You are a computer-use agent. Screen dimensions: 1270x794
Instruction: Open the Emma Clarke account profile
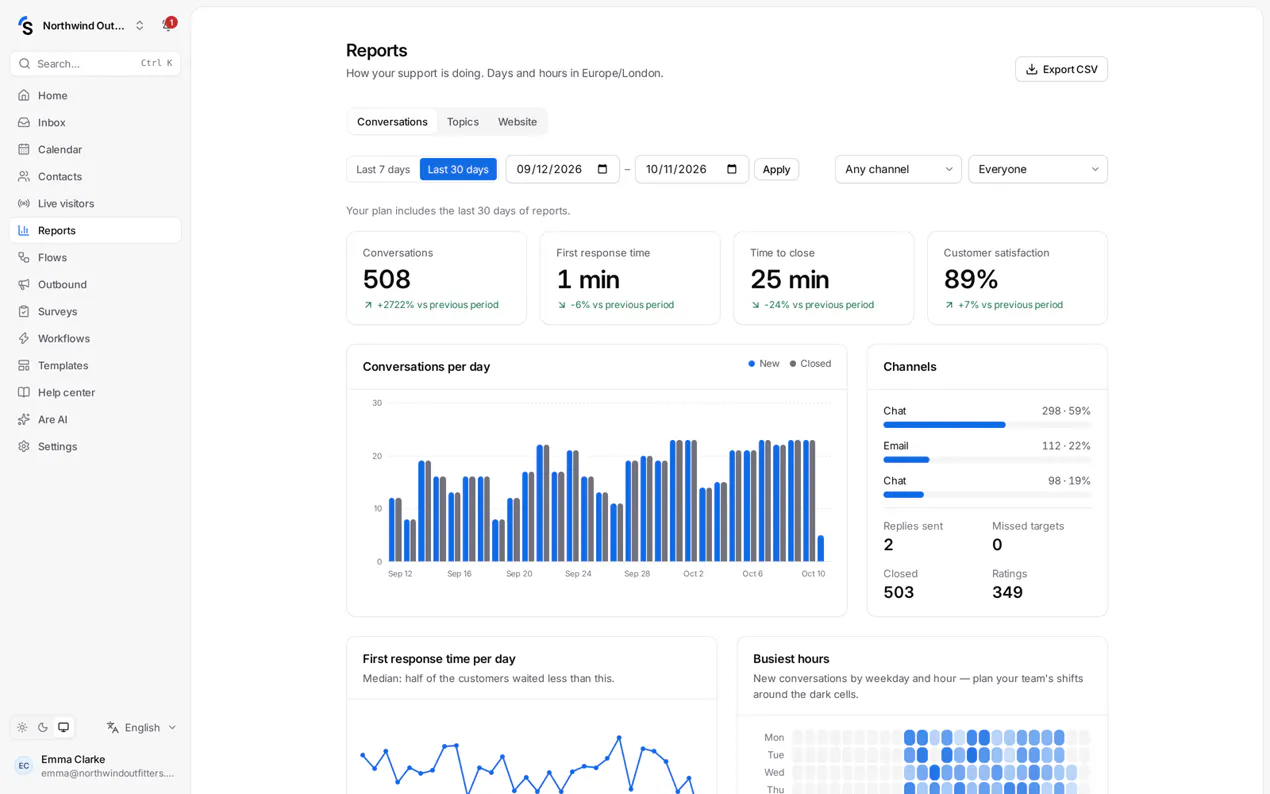(x=95, y=766)
